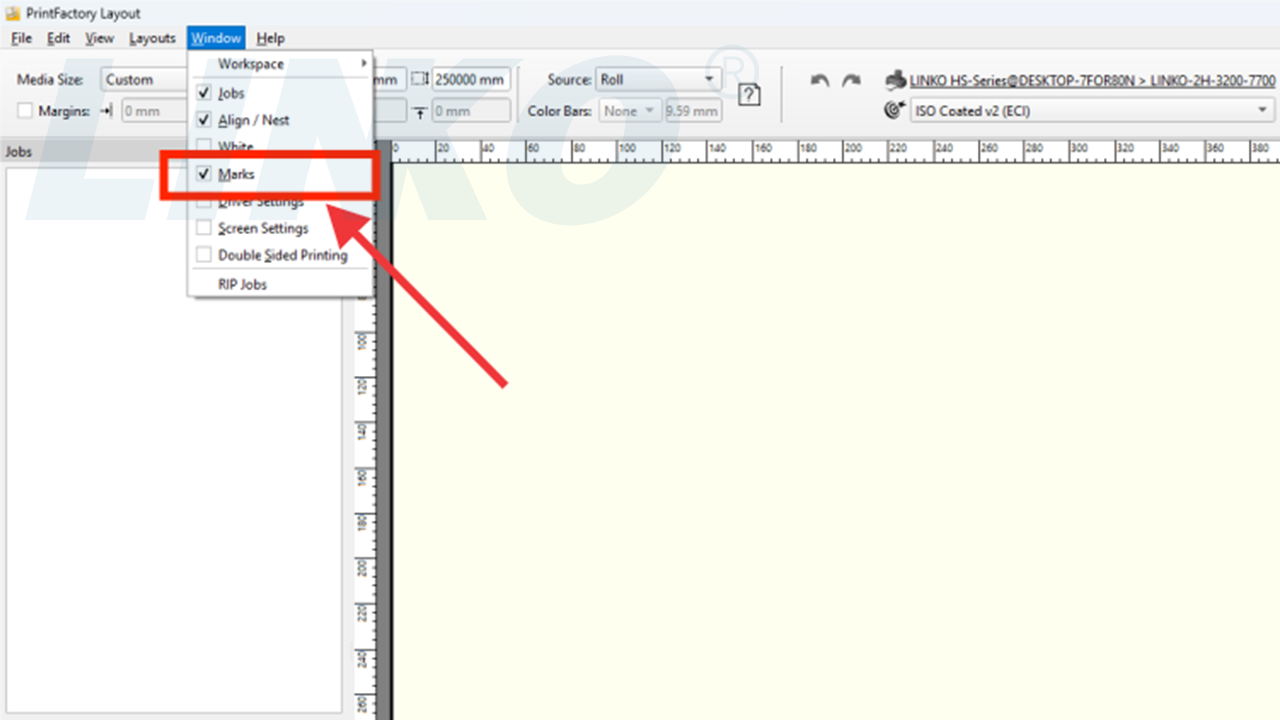Viewport: 1280px width, 720px height.
Task: Open the ISO Coated v2 (ECI) profile dropdown
Action: (x=1092, y=111)
